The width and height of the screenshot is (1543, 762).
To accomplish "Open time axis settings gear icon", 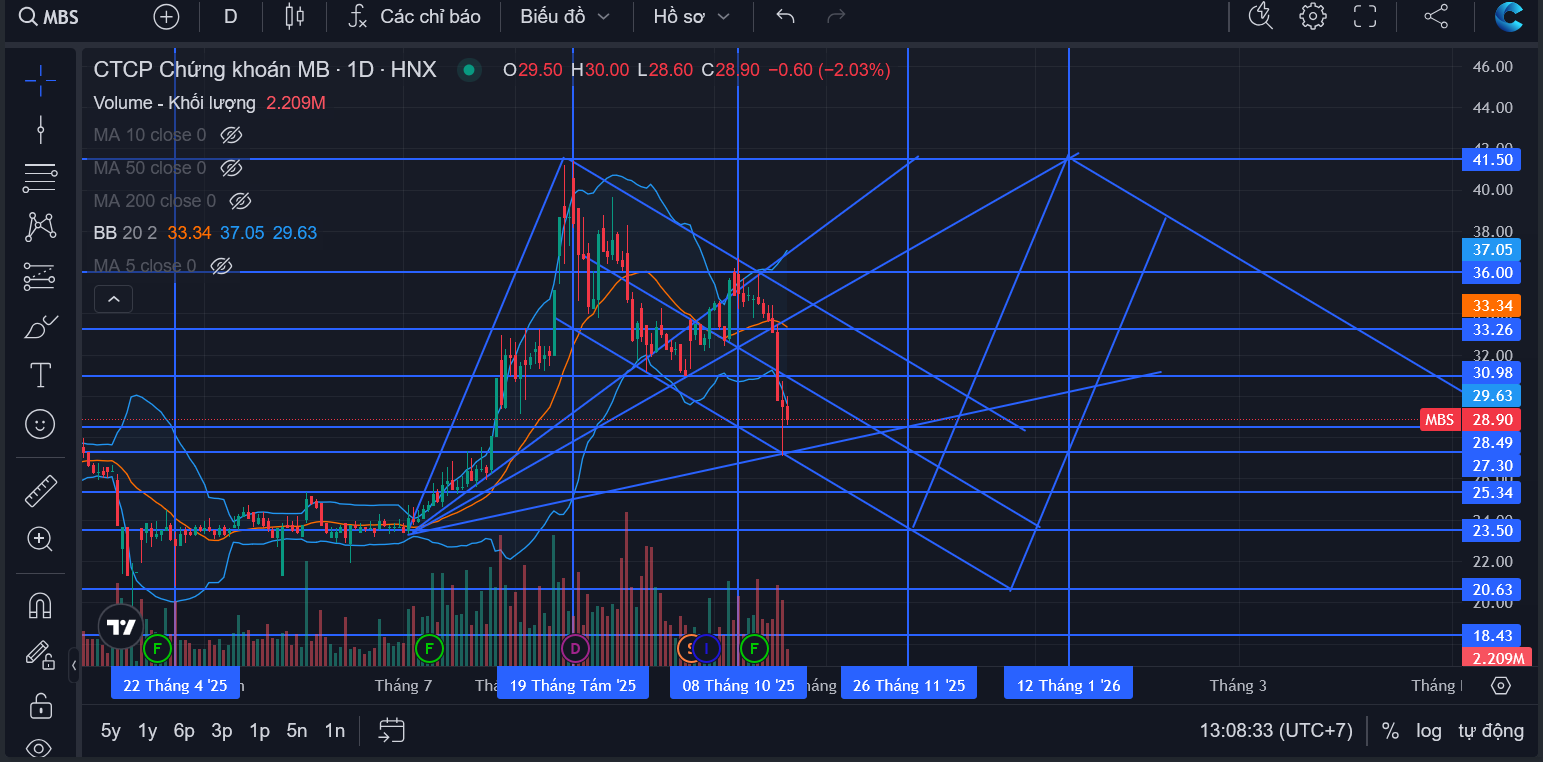I will 1500,685.
